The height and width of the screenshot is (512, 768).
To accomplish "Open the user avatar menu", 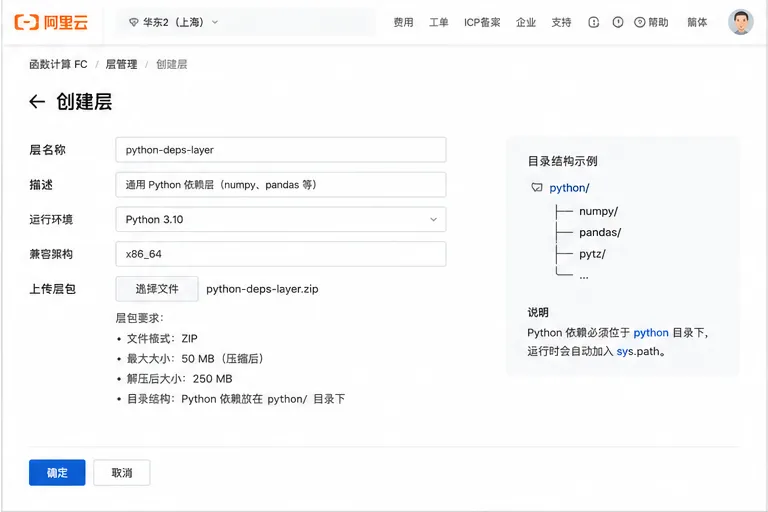I will pyautogui.click(x=741, y=22).
